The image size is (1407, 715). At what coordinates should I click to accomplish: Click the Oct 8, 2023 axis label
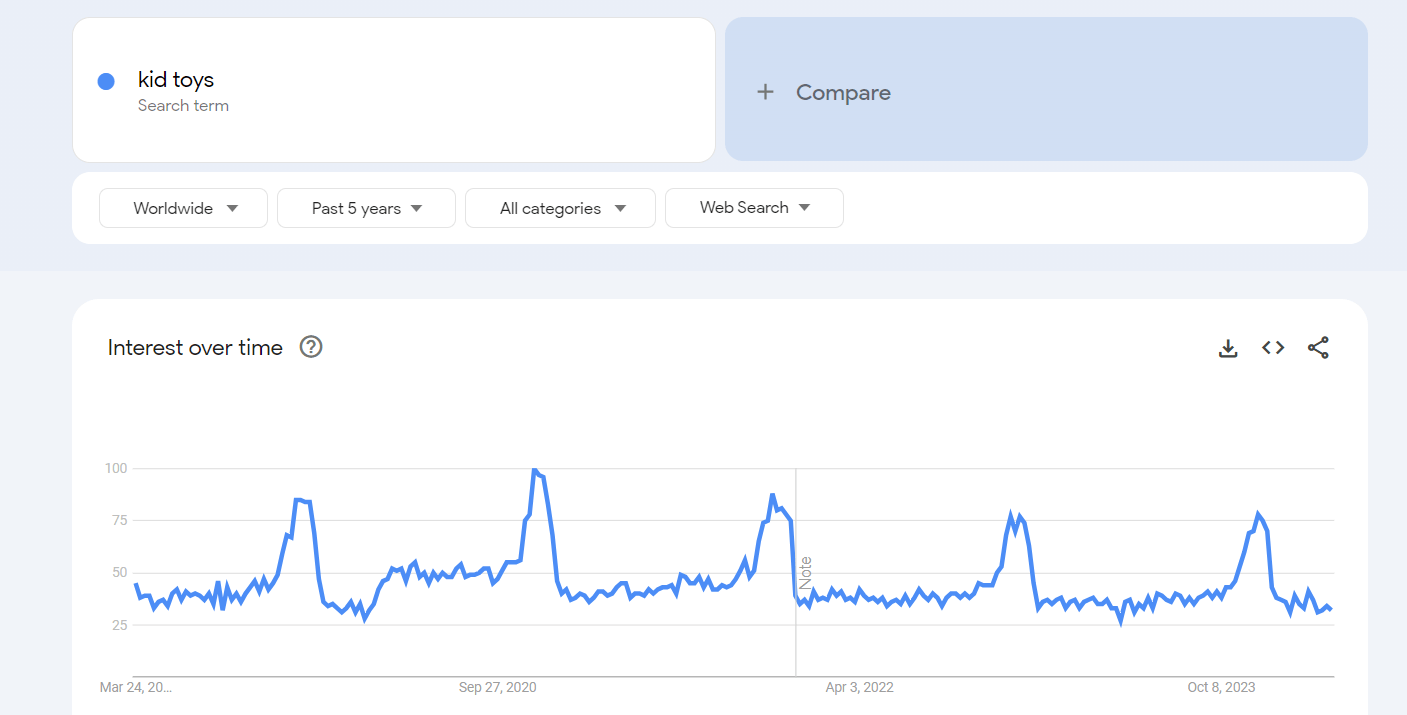[1221, 687]
